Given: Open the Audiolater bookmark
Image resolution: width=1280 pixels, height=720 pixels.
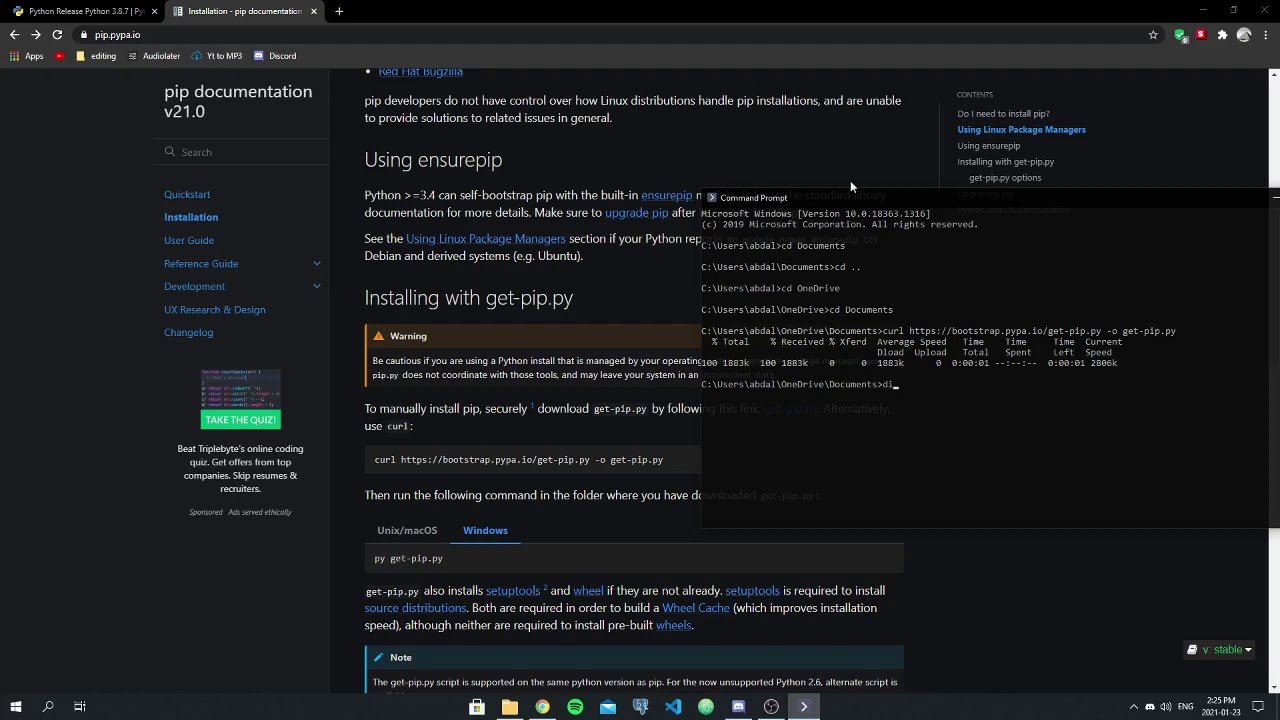Looking at the screenshot, I should [x=154, y=56].
